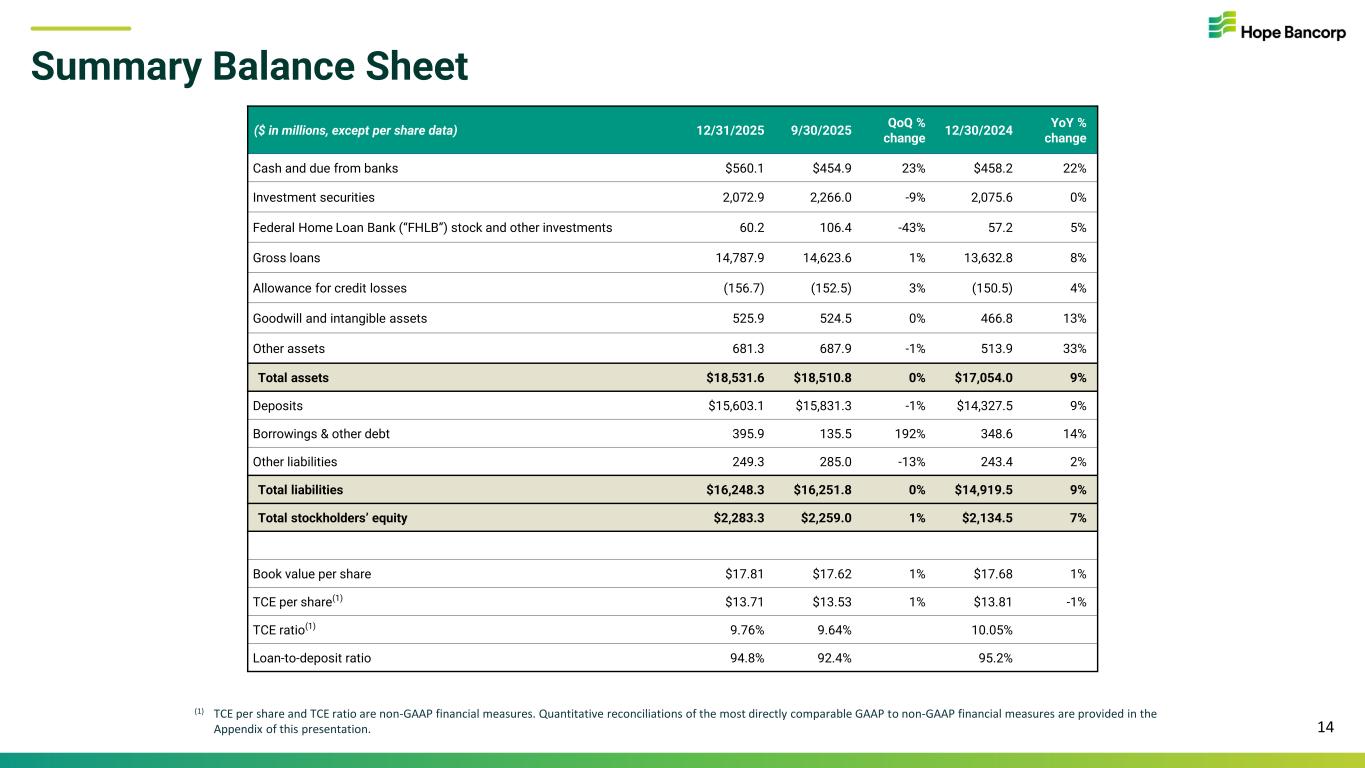Click the Hope Bancorp logo icon

(x=1221, y=26)
